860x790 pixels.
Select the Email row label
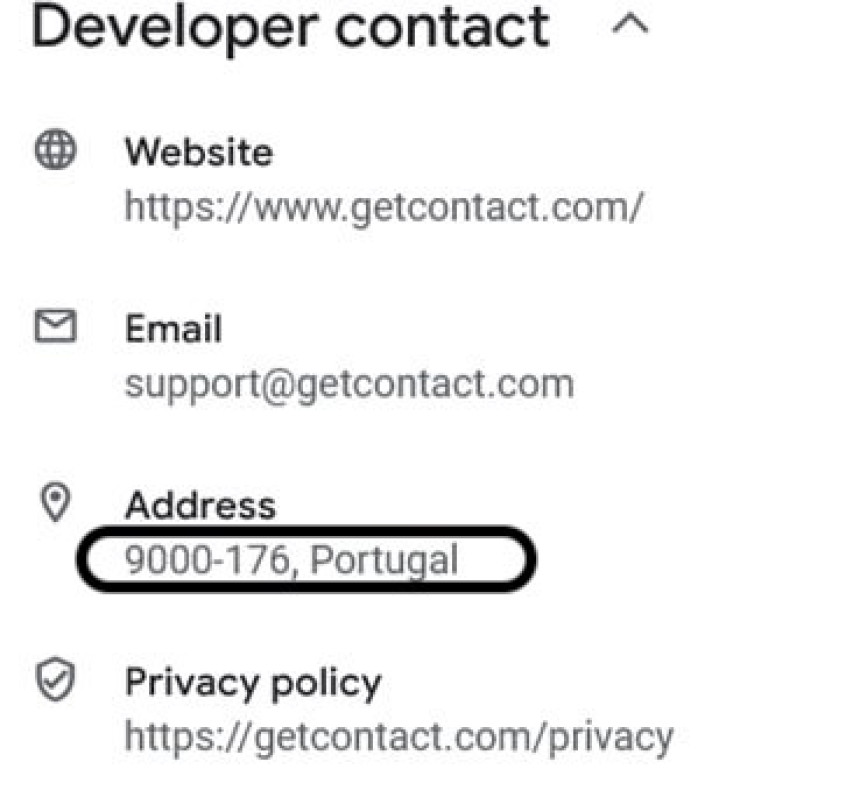pos(173,329)
